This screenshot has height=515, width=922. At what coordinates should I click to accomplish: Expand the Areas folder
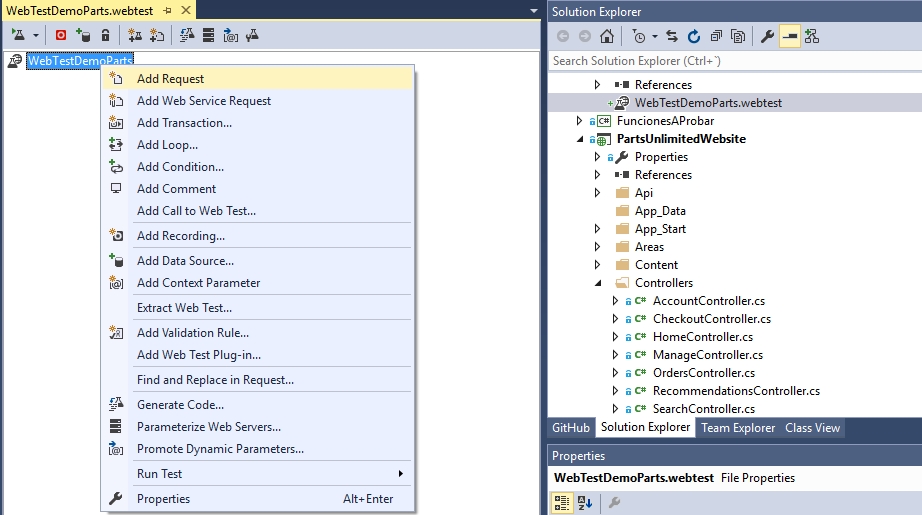coord(597,247)
